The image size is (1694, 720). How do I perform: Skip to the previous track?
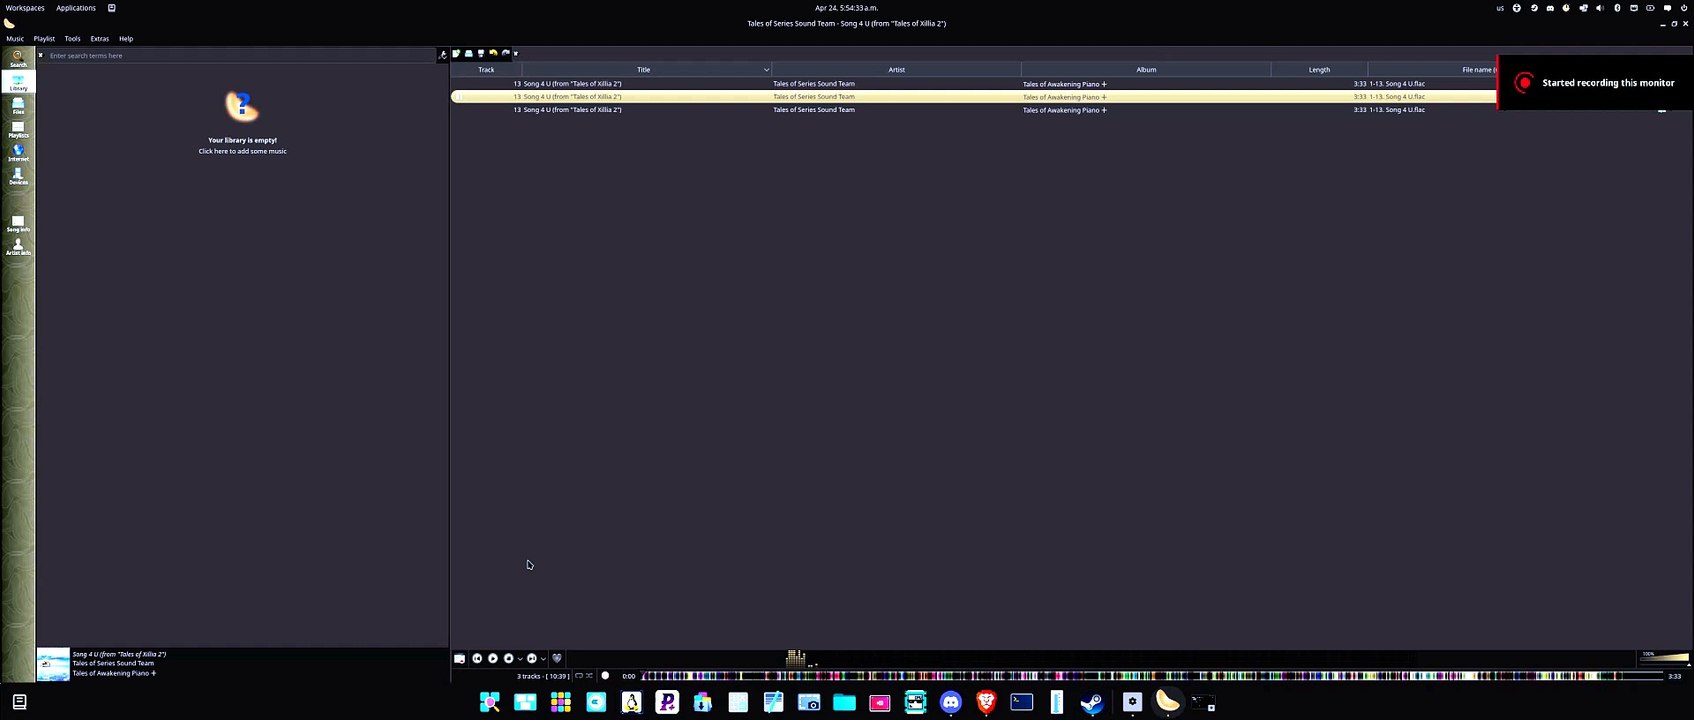(477, 658)
